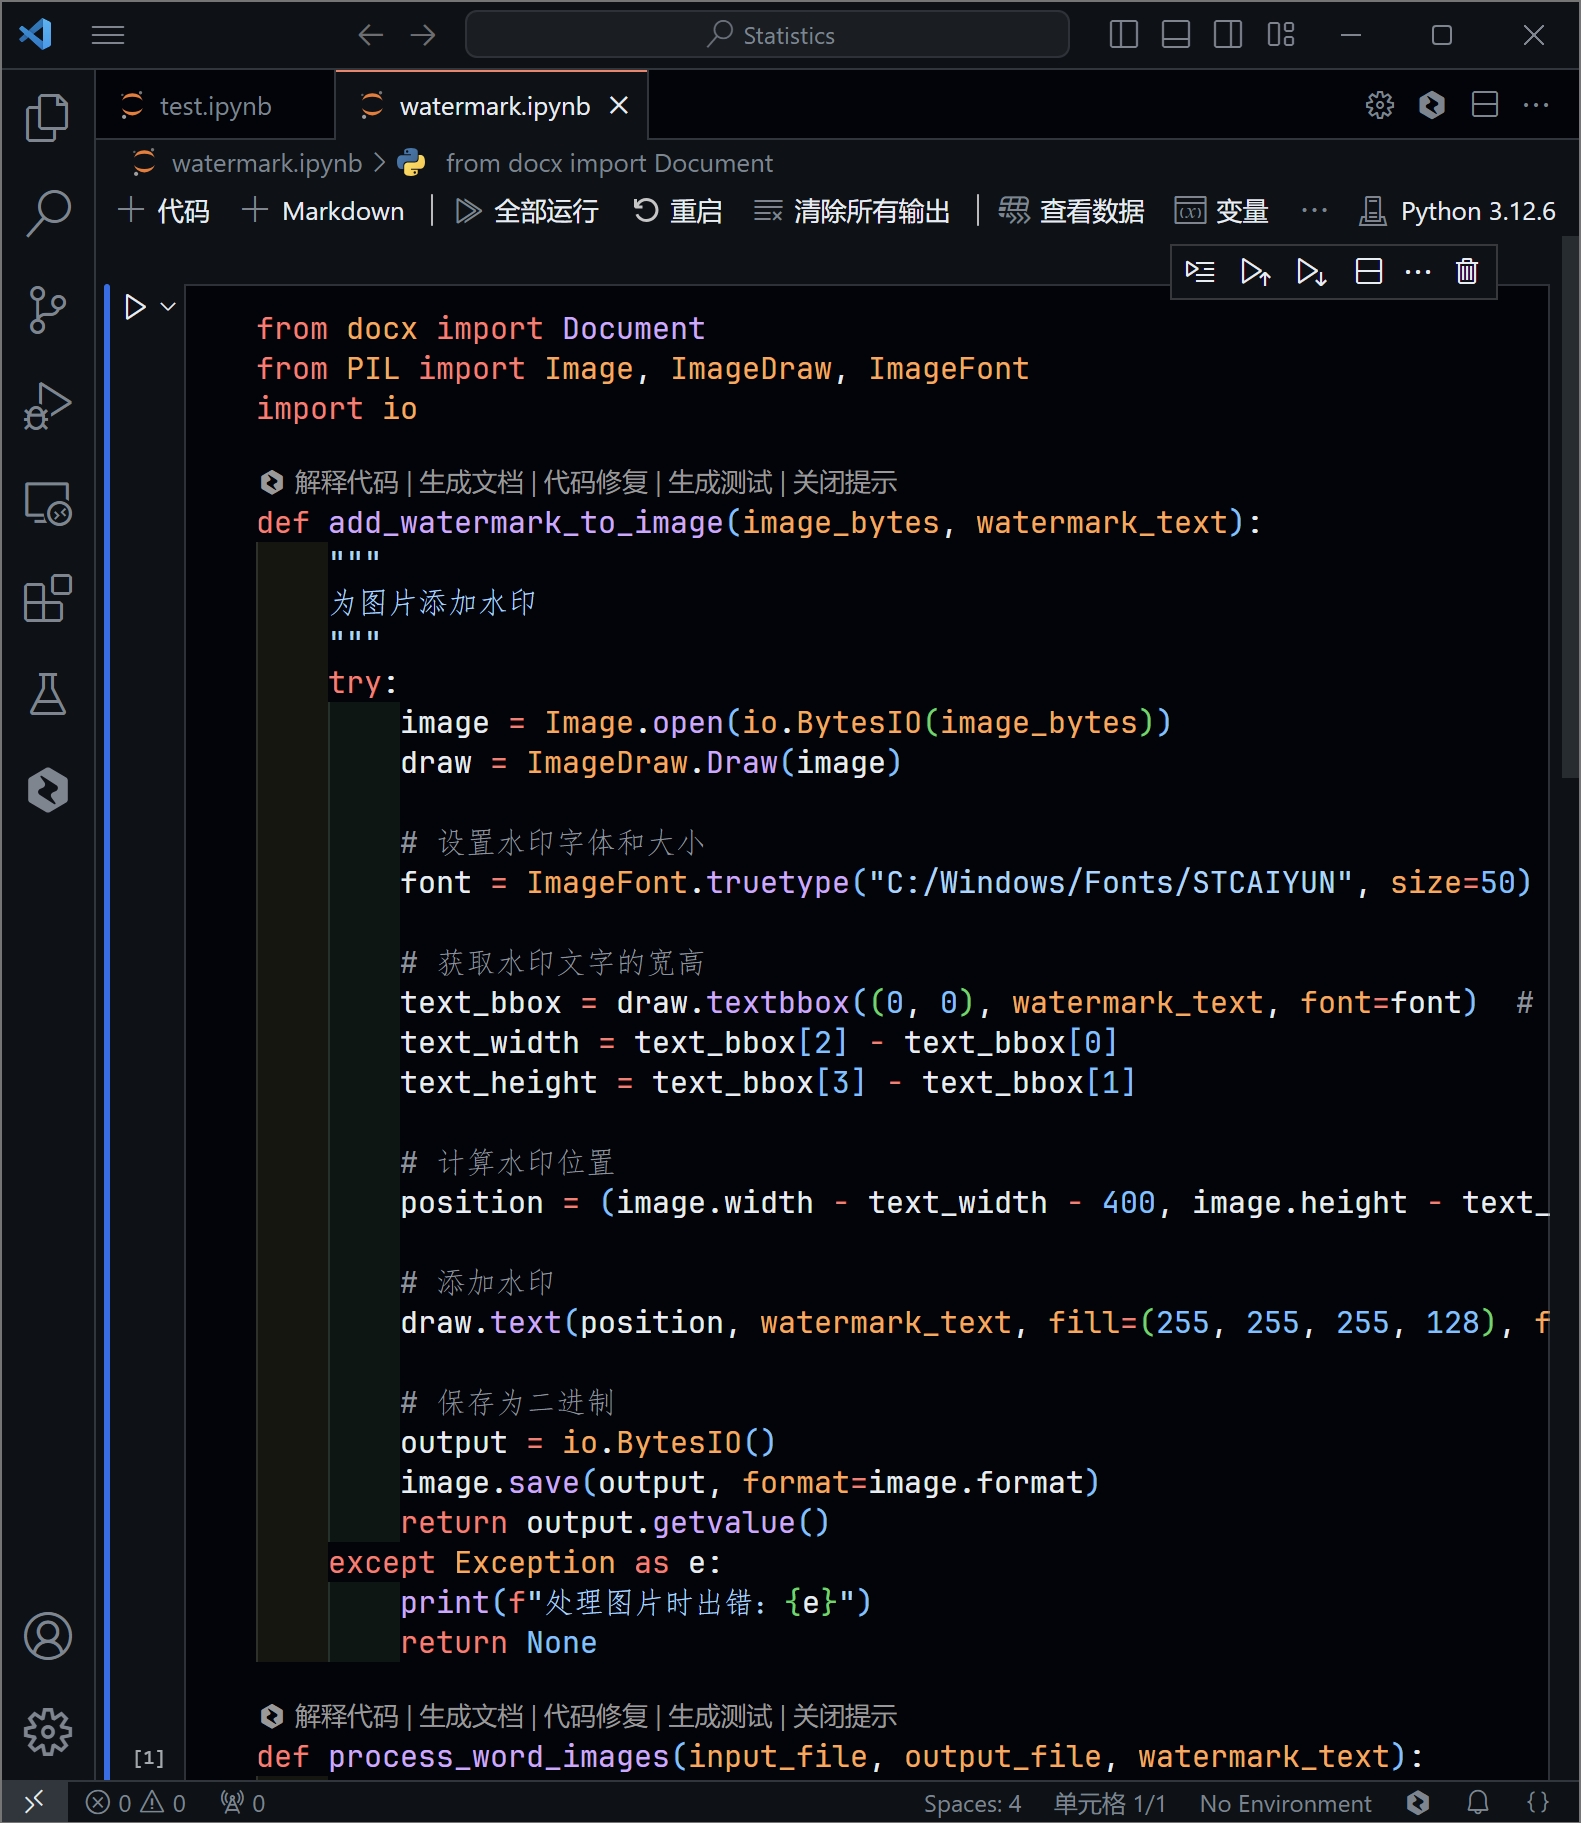
Task: Open the Extensions view
Action: 47,598
